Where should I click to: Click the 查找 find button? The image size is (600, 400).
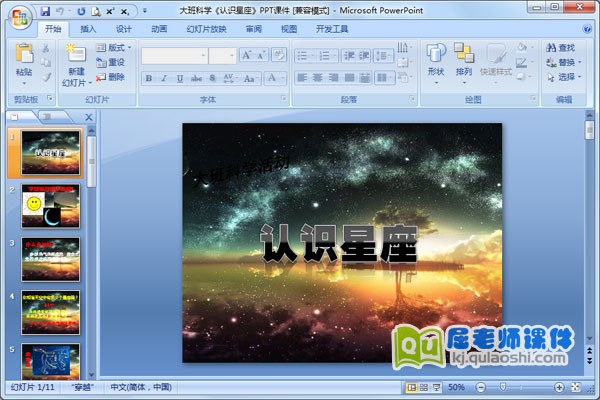click(560, 48)
